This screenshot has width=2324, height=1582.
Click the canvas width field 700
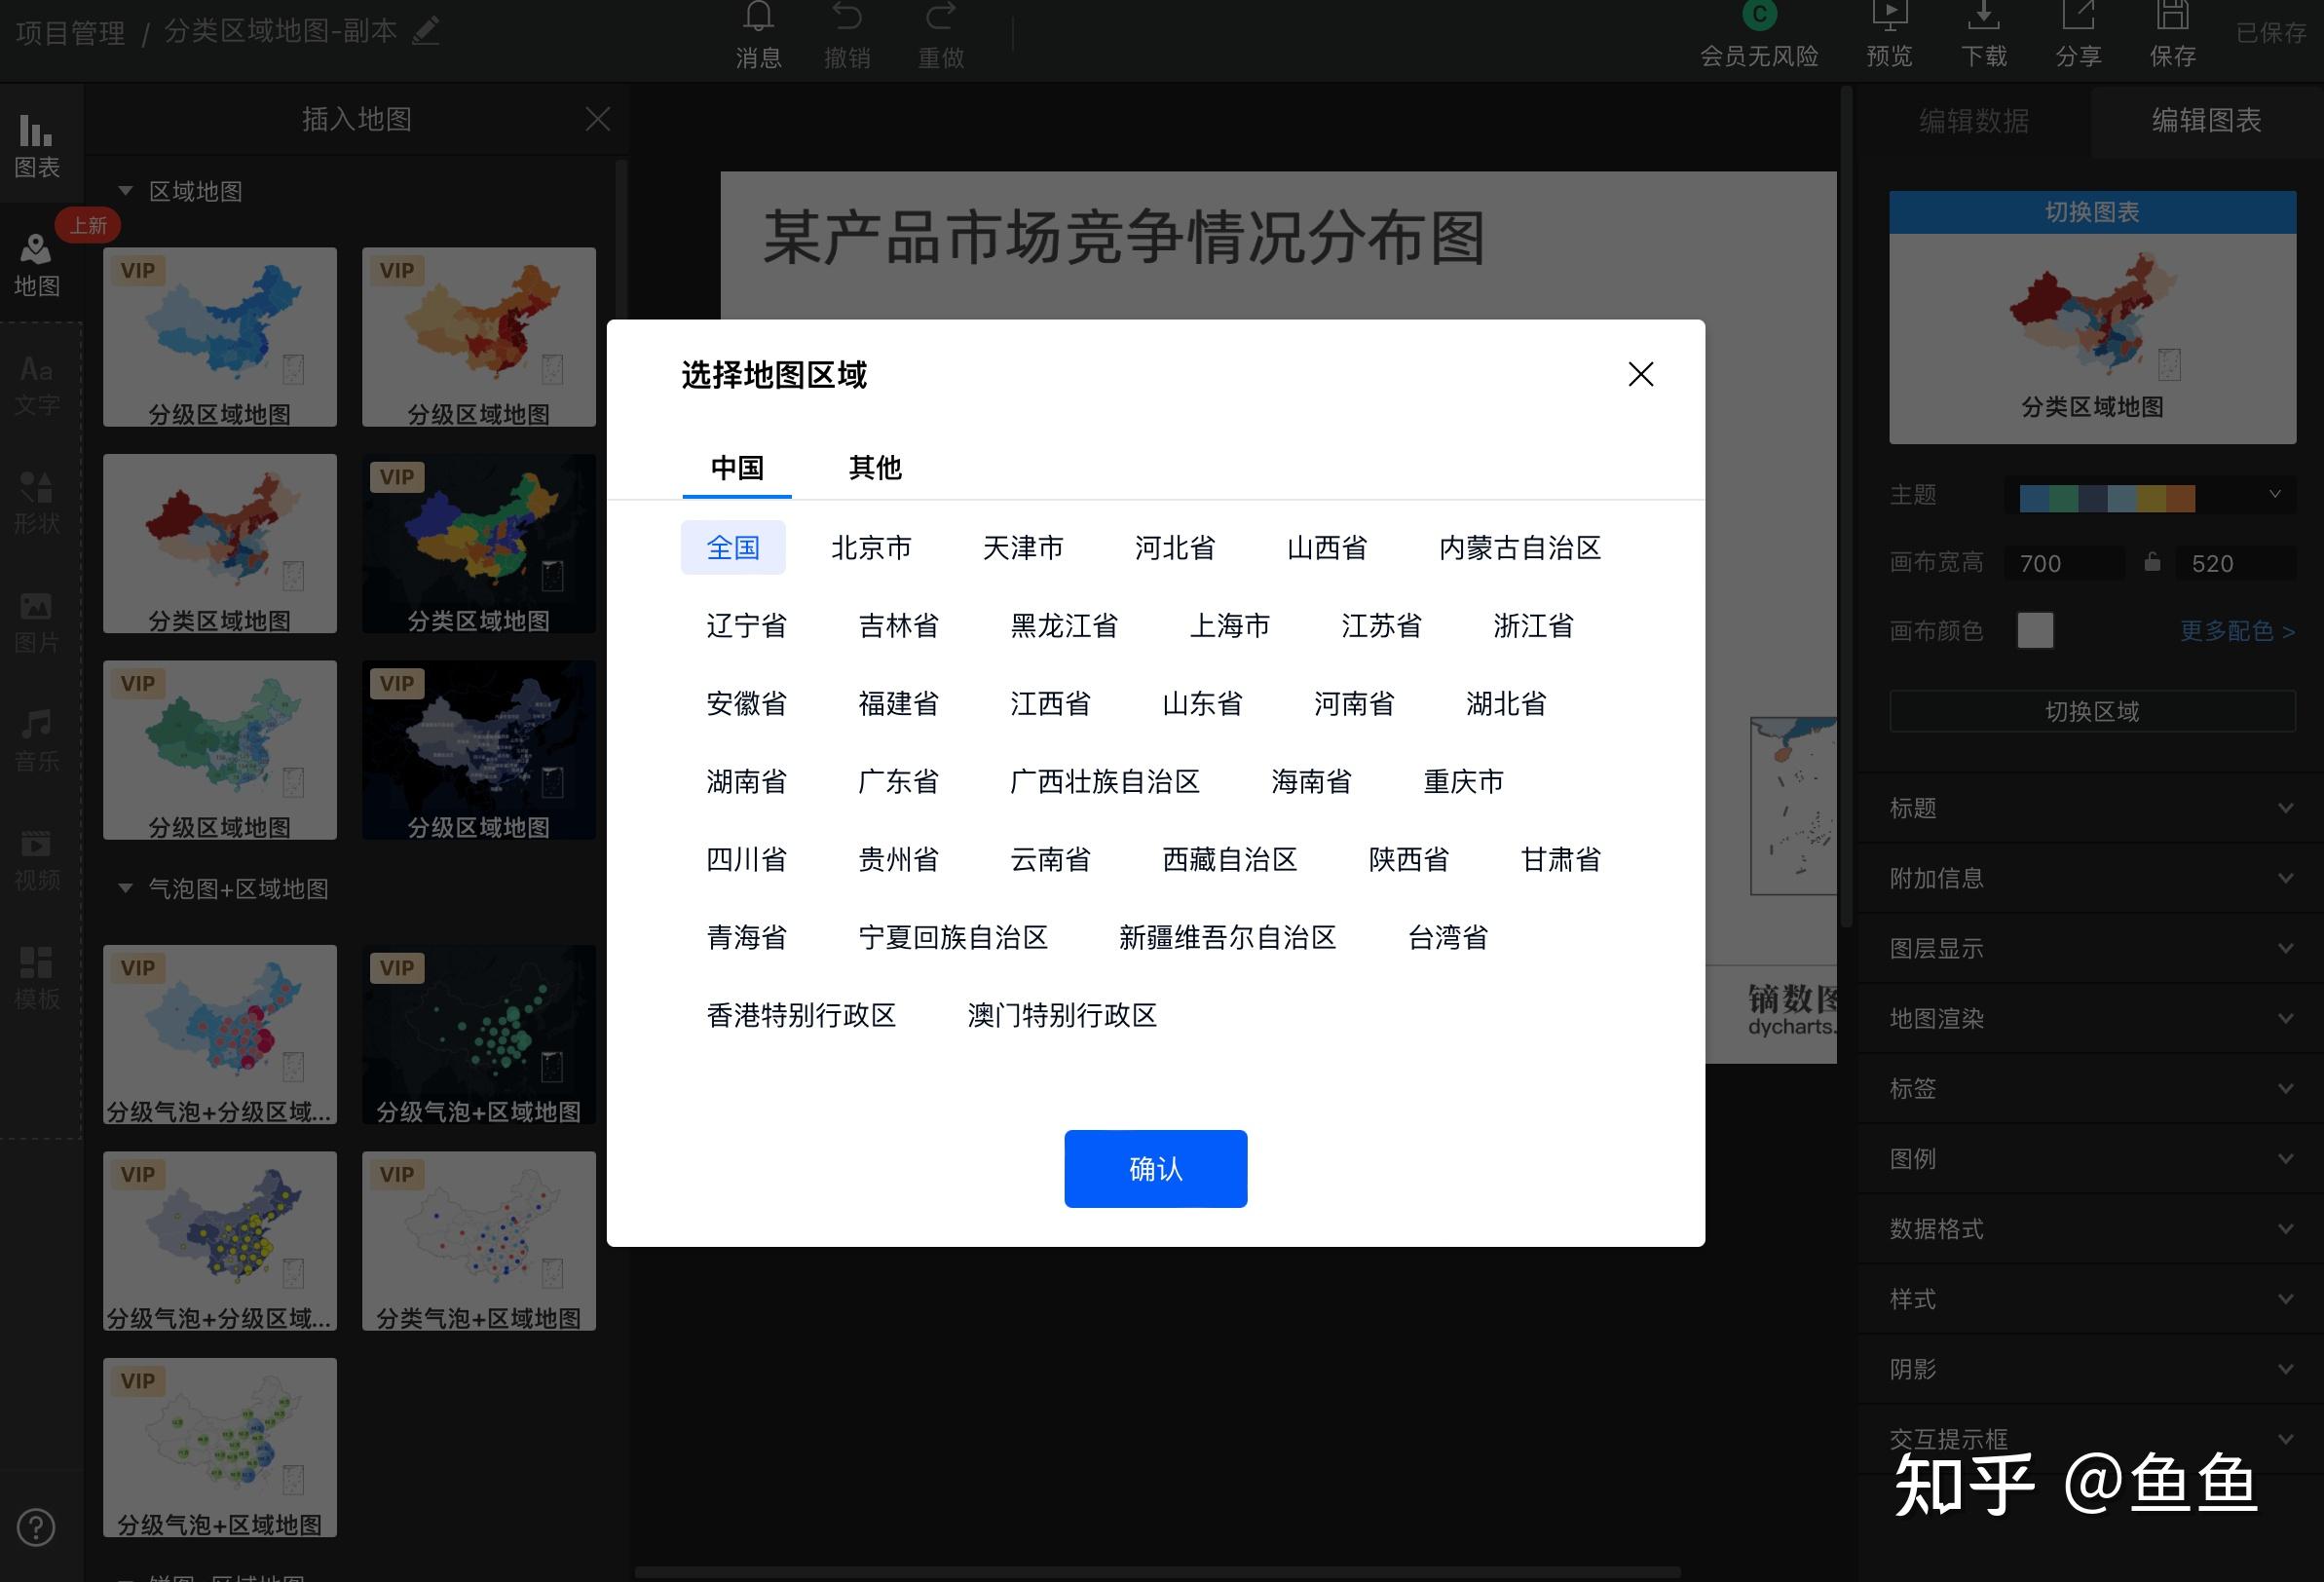point(2065,563)
